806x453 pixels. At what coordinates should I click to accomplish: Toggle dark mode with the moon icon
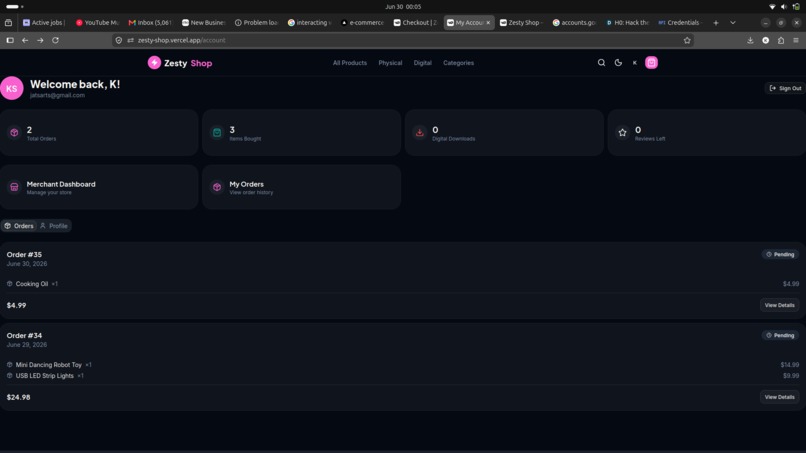point(618,63)
